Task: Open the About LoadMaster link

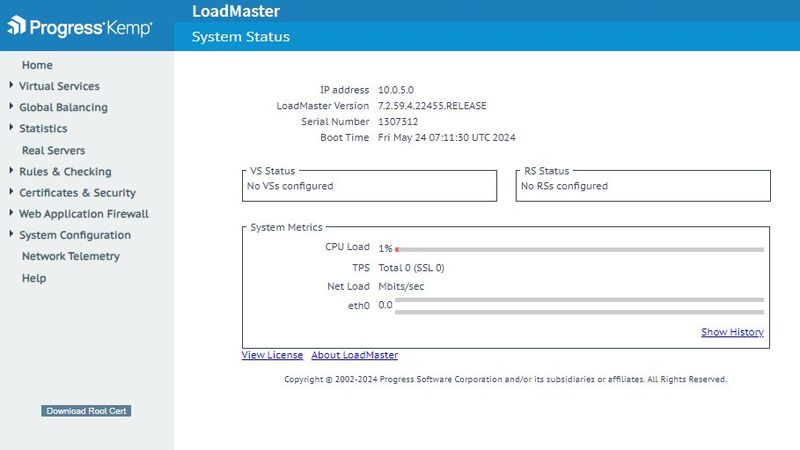Action: click(x=355, y=355)
